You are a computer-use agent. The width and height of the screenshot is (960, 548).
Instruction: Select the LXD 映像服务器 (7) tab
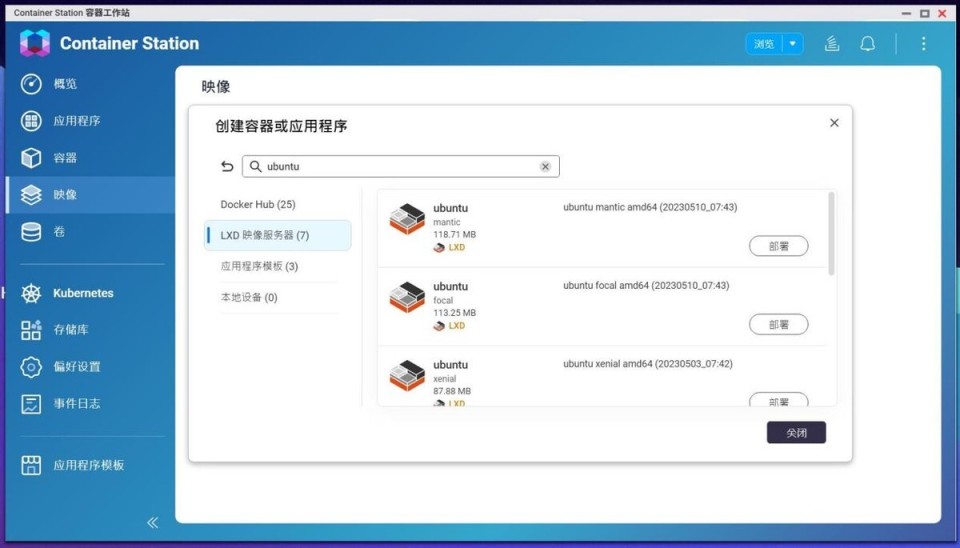tap(277, 235)
